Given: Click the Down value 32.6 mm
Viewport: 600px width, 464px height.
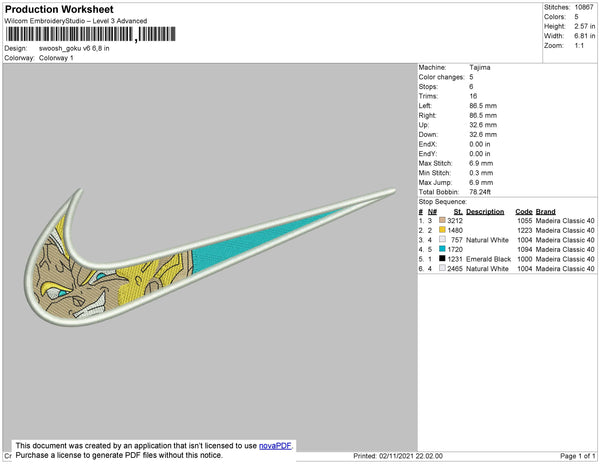Looking at the screenshot, I should (x=483, y=134).
